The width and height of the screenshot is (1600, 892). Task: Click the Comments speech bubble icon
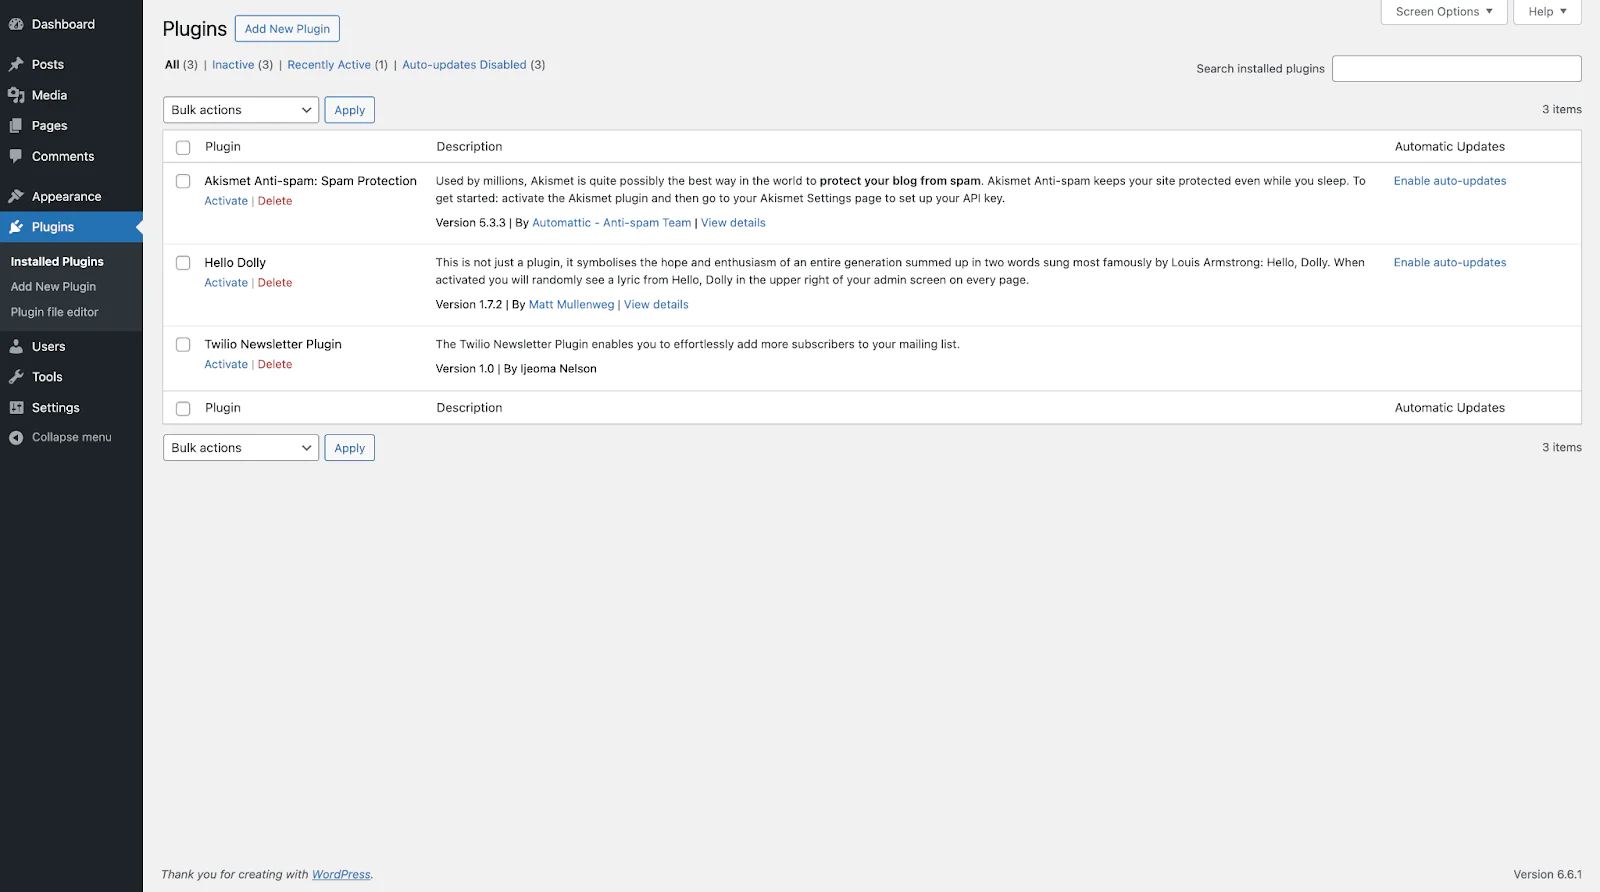pos(16,156)
